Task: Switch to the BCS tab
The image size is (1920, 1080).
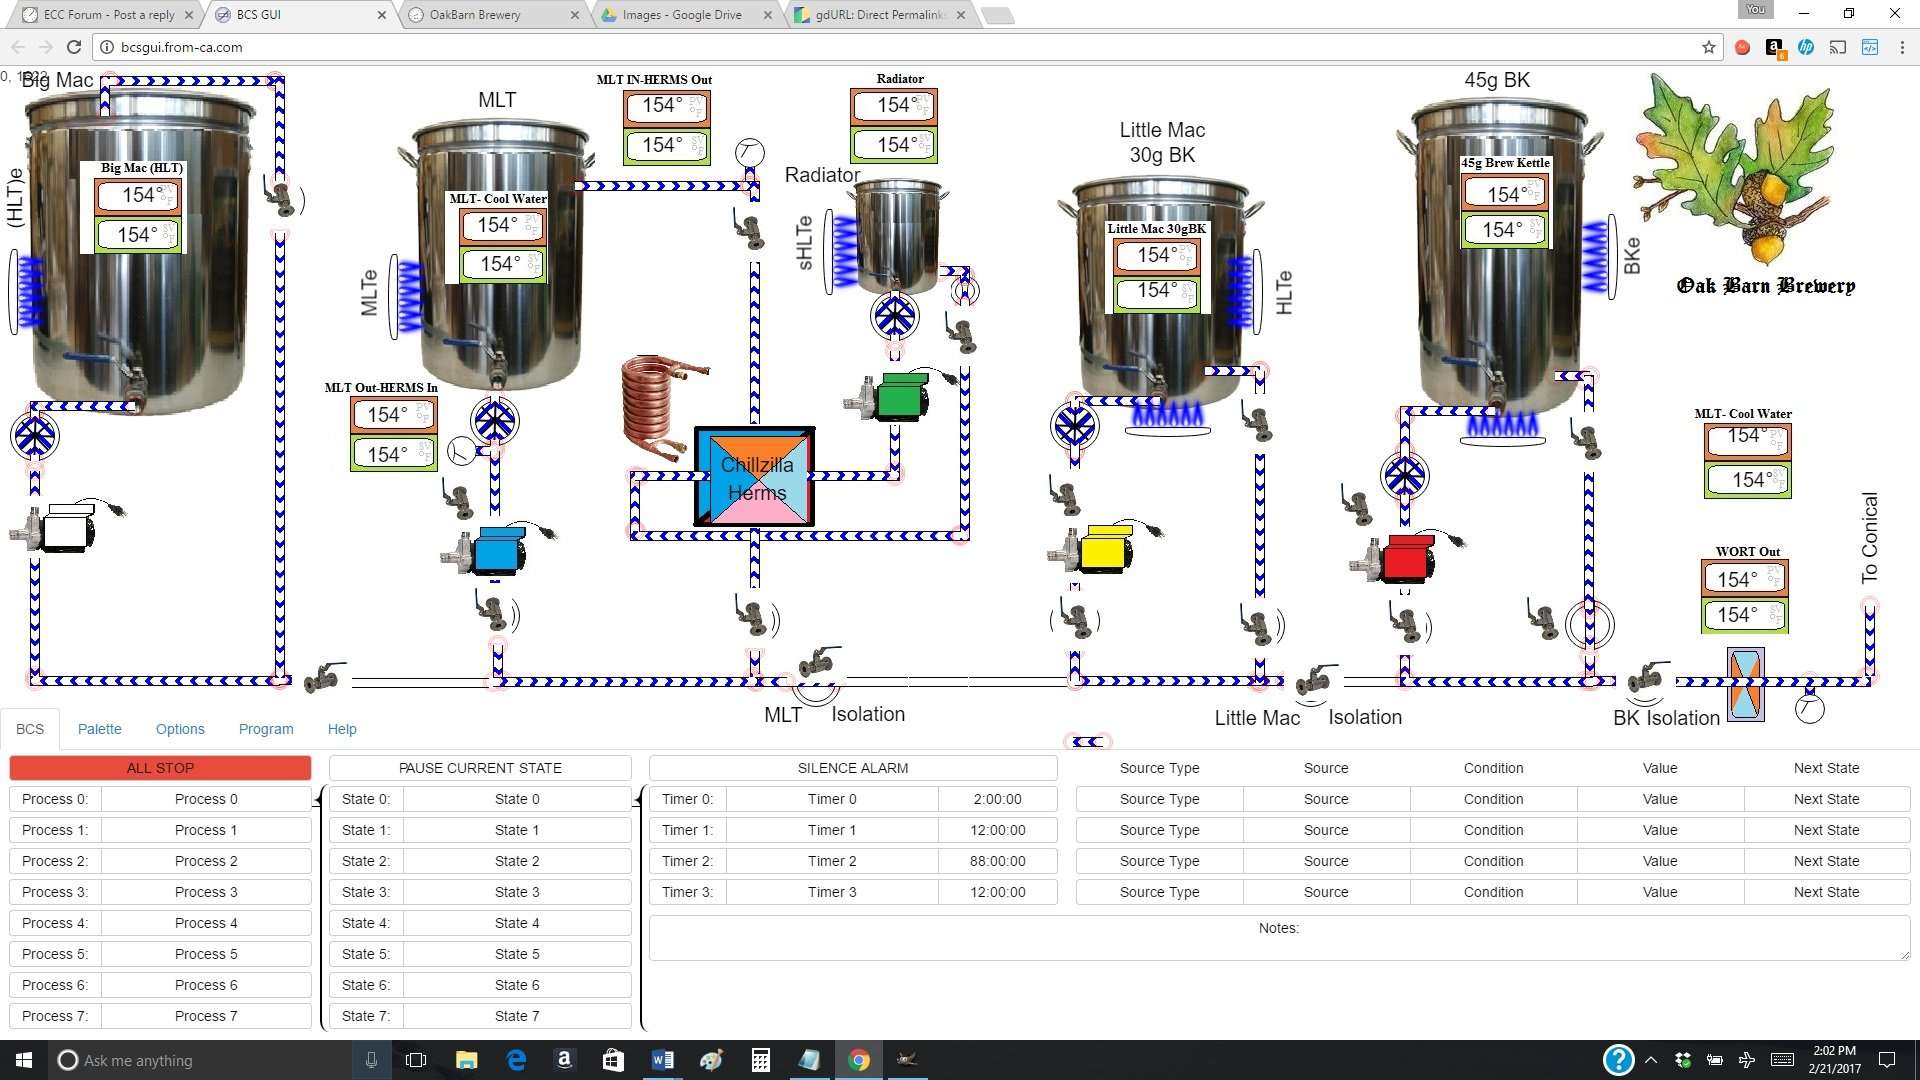Action: click(30, 729)
